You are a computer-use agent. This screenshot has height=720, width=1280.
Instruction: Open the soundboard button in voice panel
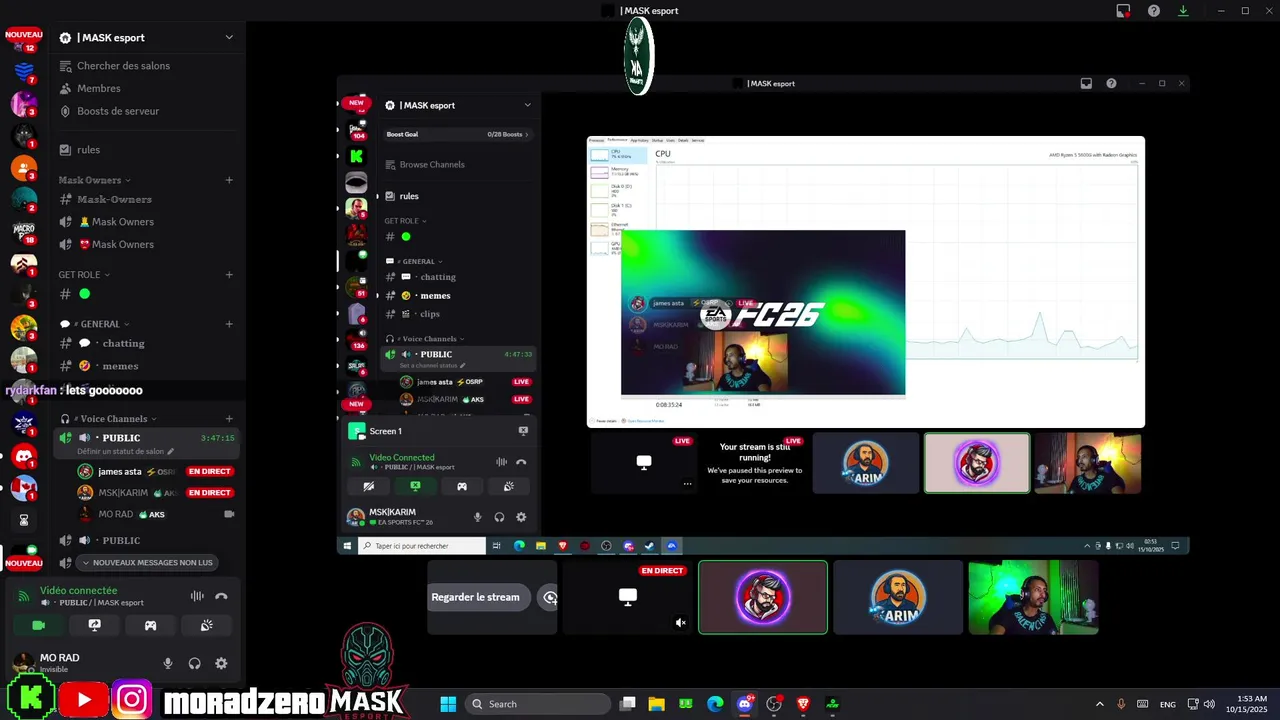tap(206, 625)
